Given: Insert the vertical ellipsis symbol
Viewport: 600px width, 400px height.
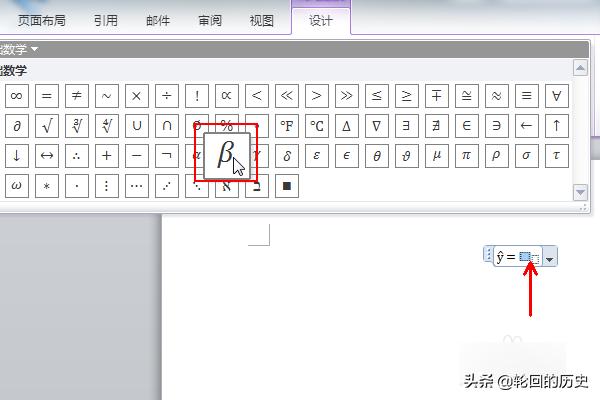Looking at the screenshot, I should pos(107,186).
